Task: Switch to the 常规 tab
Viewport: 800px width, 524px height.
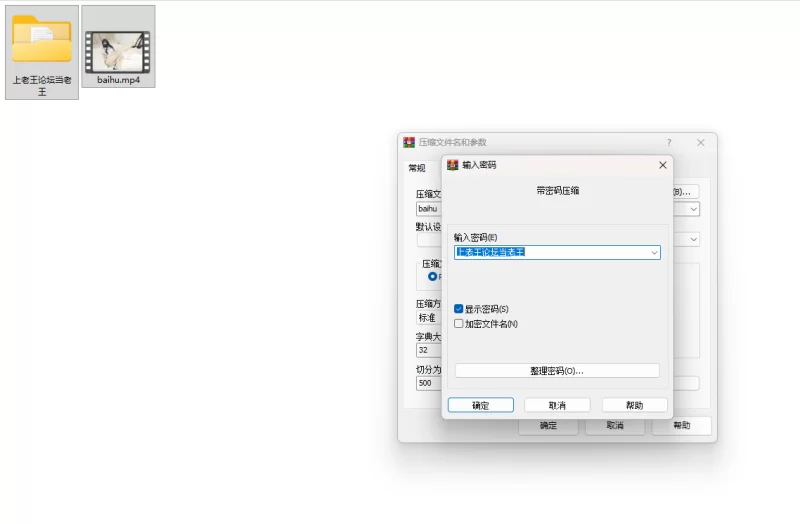Action: click(416, 168)
